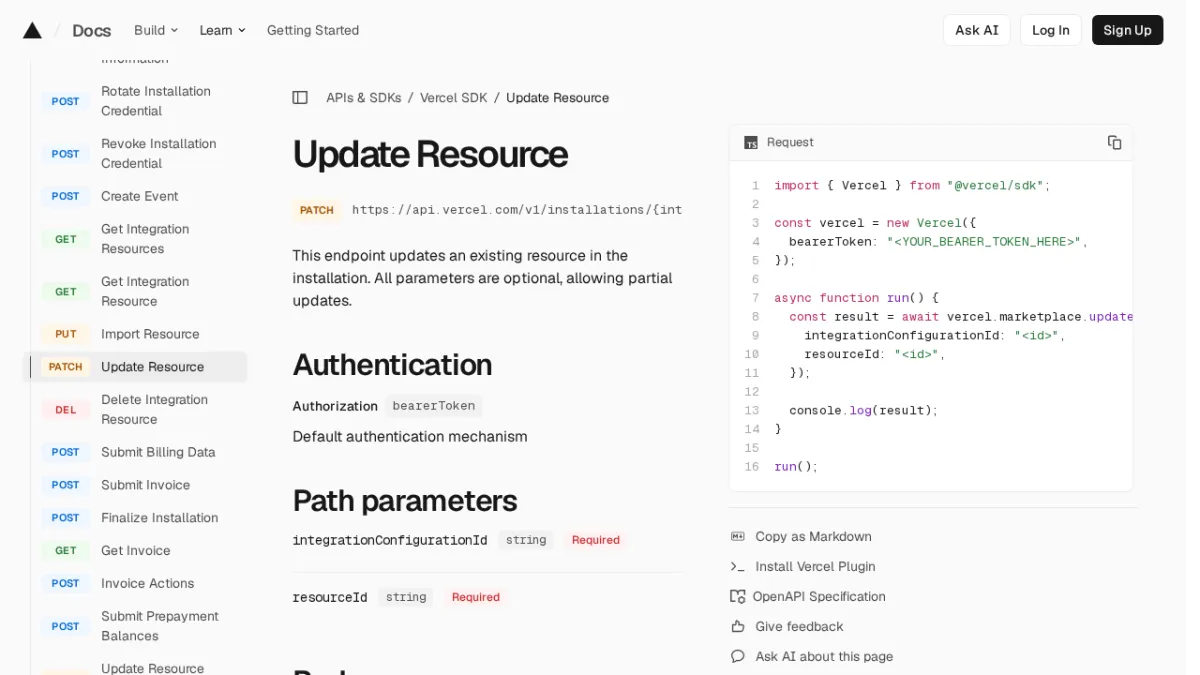1200x675 pixels.
Task: Click Ask AI about this page
Action: (824, 657)
